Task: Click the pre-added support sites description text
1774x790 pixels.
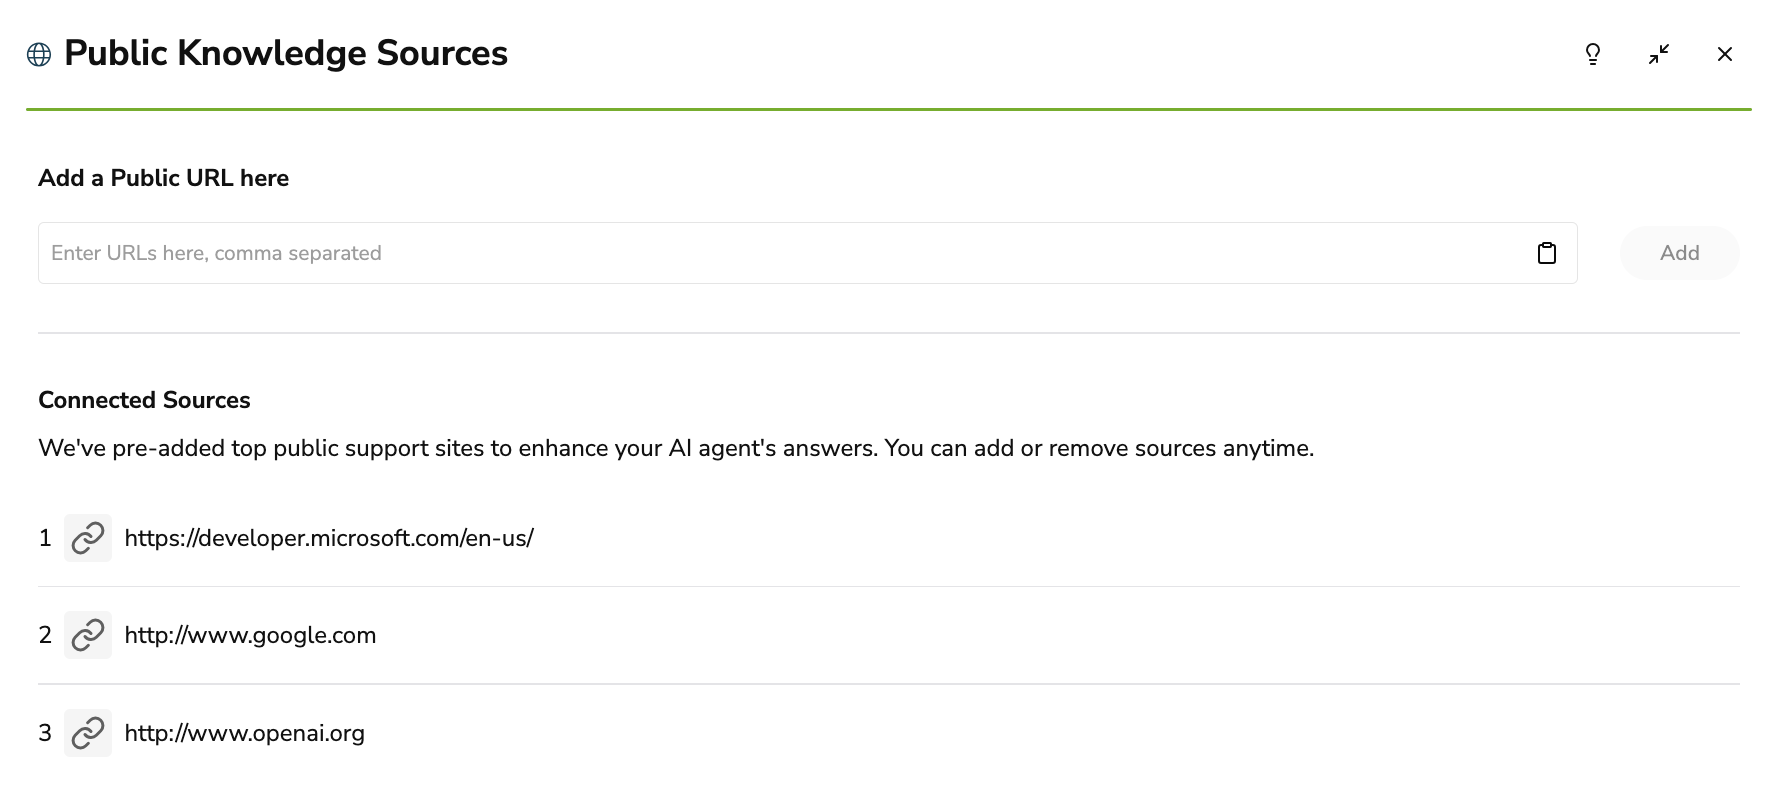Action: pos(676,448)
